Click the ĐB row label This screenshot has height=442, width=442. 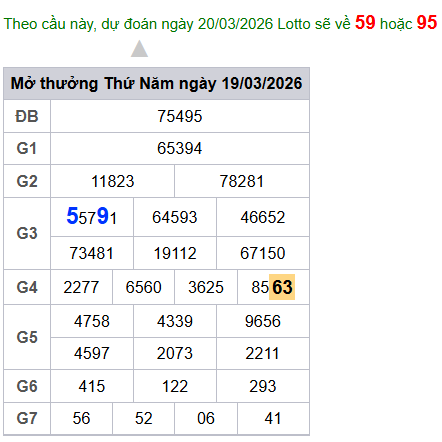pyautogui.click(x=27, y=117)
